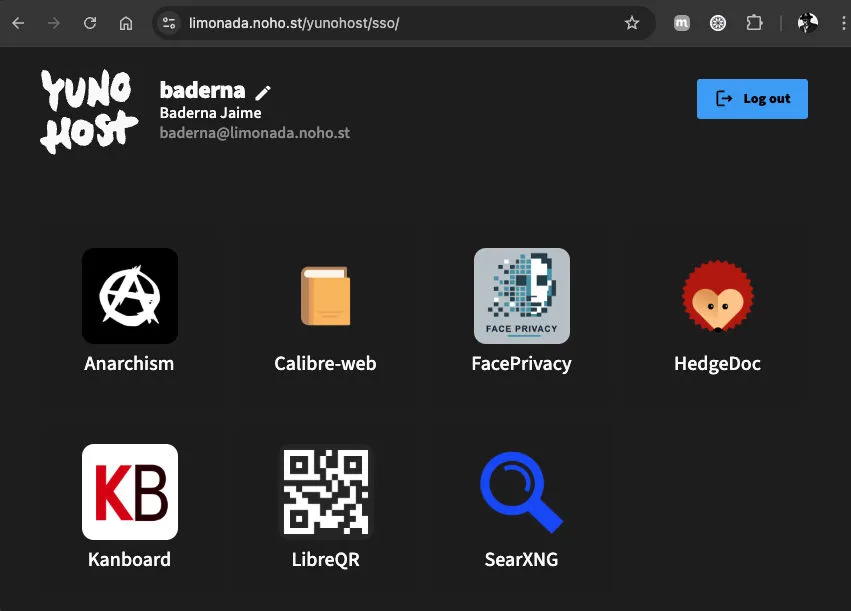This screenshot has height=611, width=851.
Task: Open the LibreQR QR code icon
Action: pyautogui.click(x=326, y=492)
